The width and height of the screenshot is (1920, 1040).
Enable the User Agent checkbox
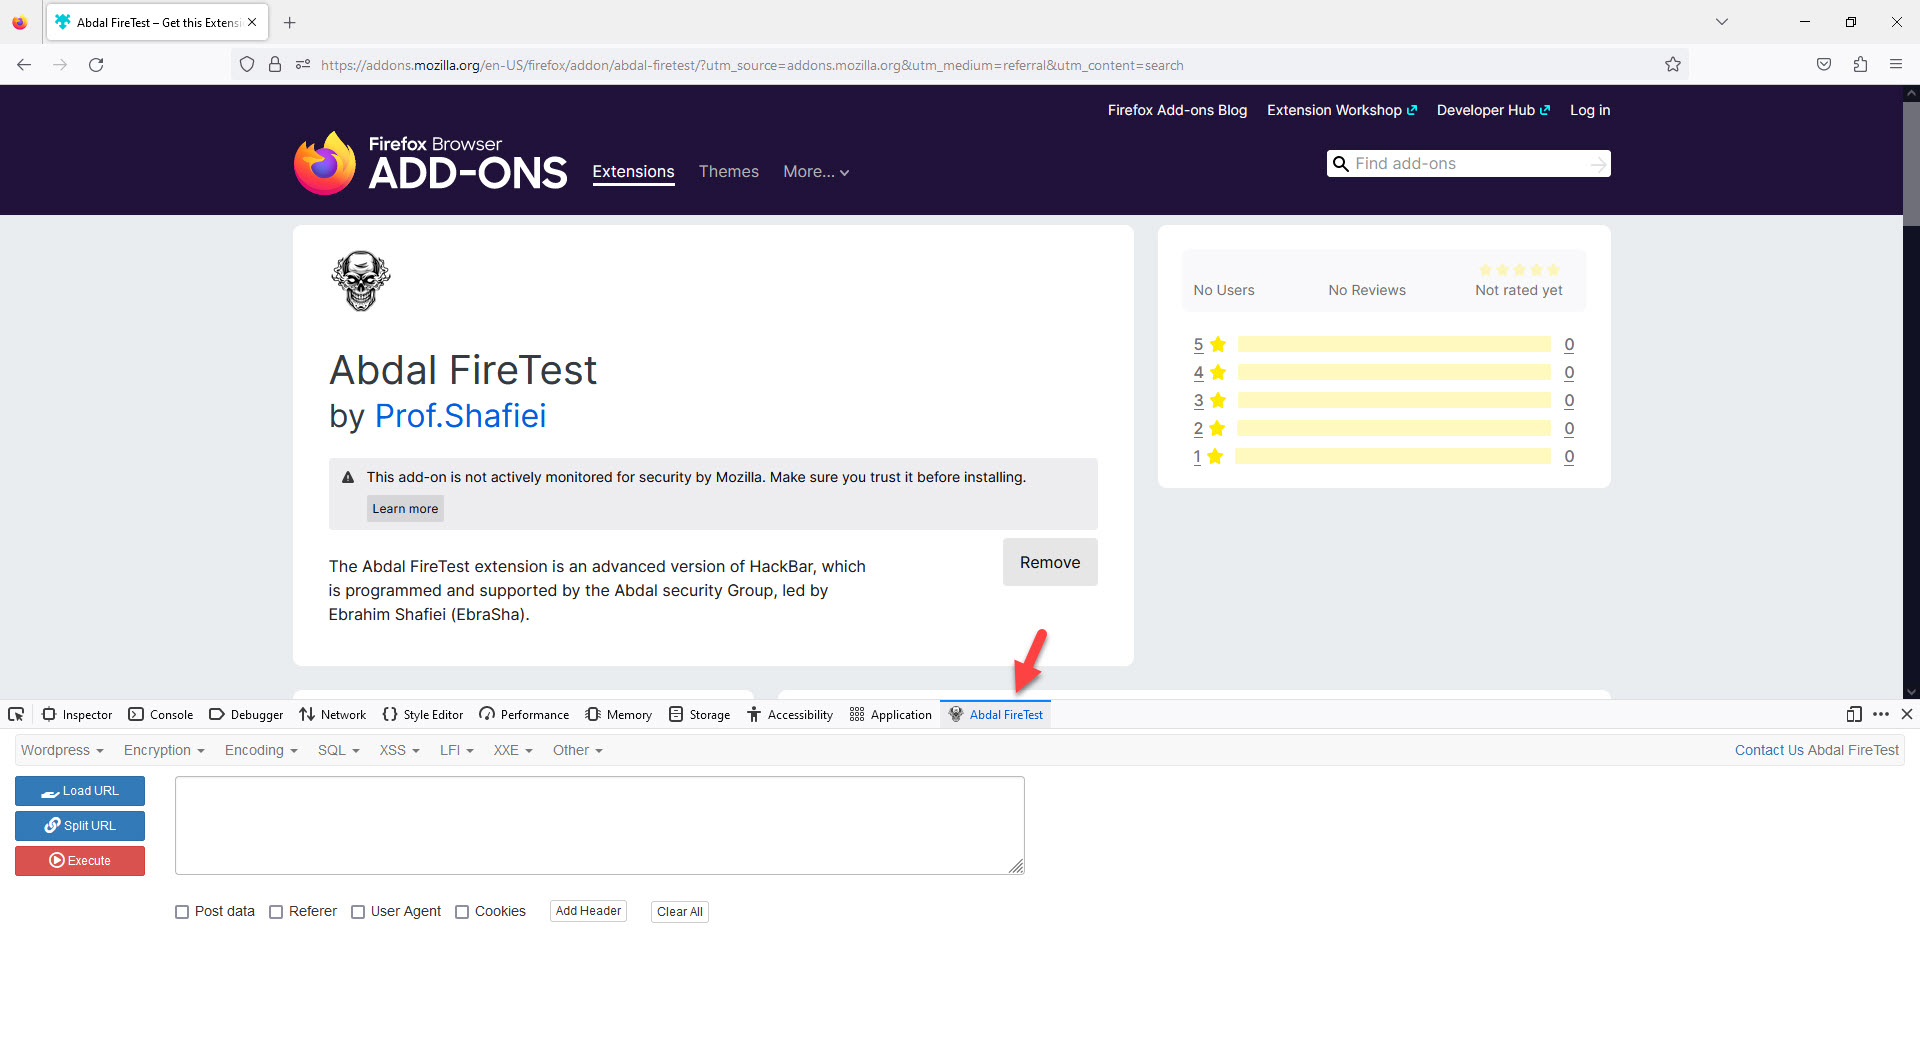coord(358,912)
